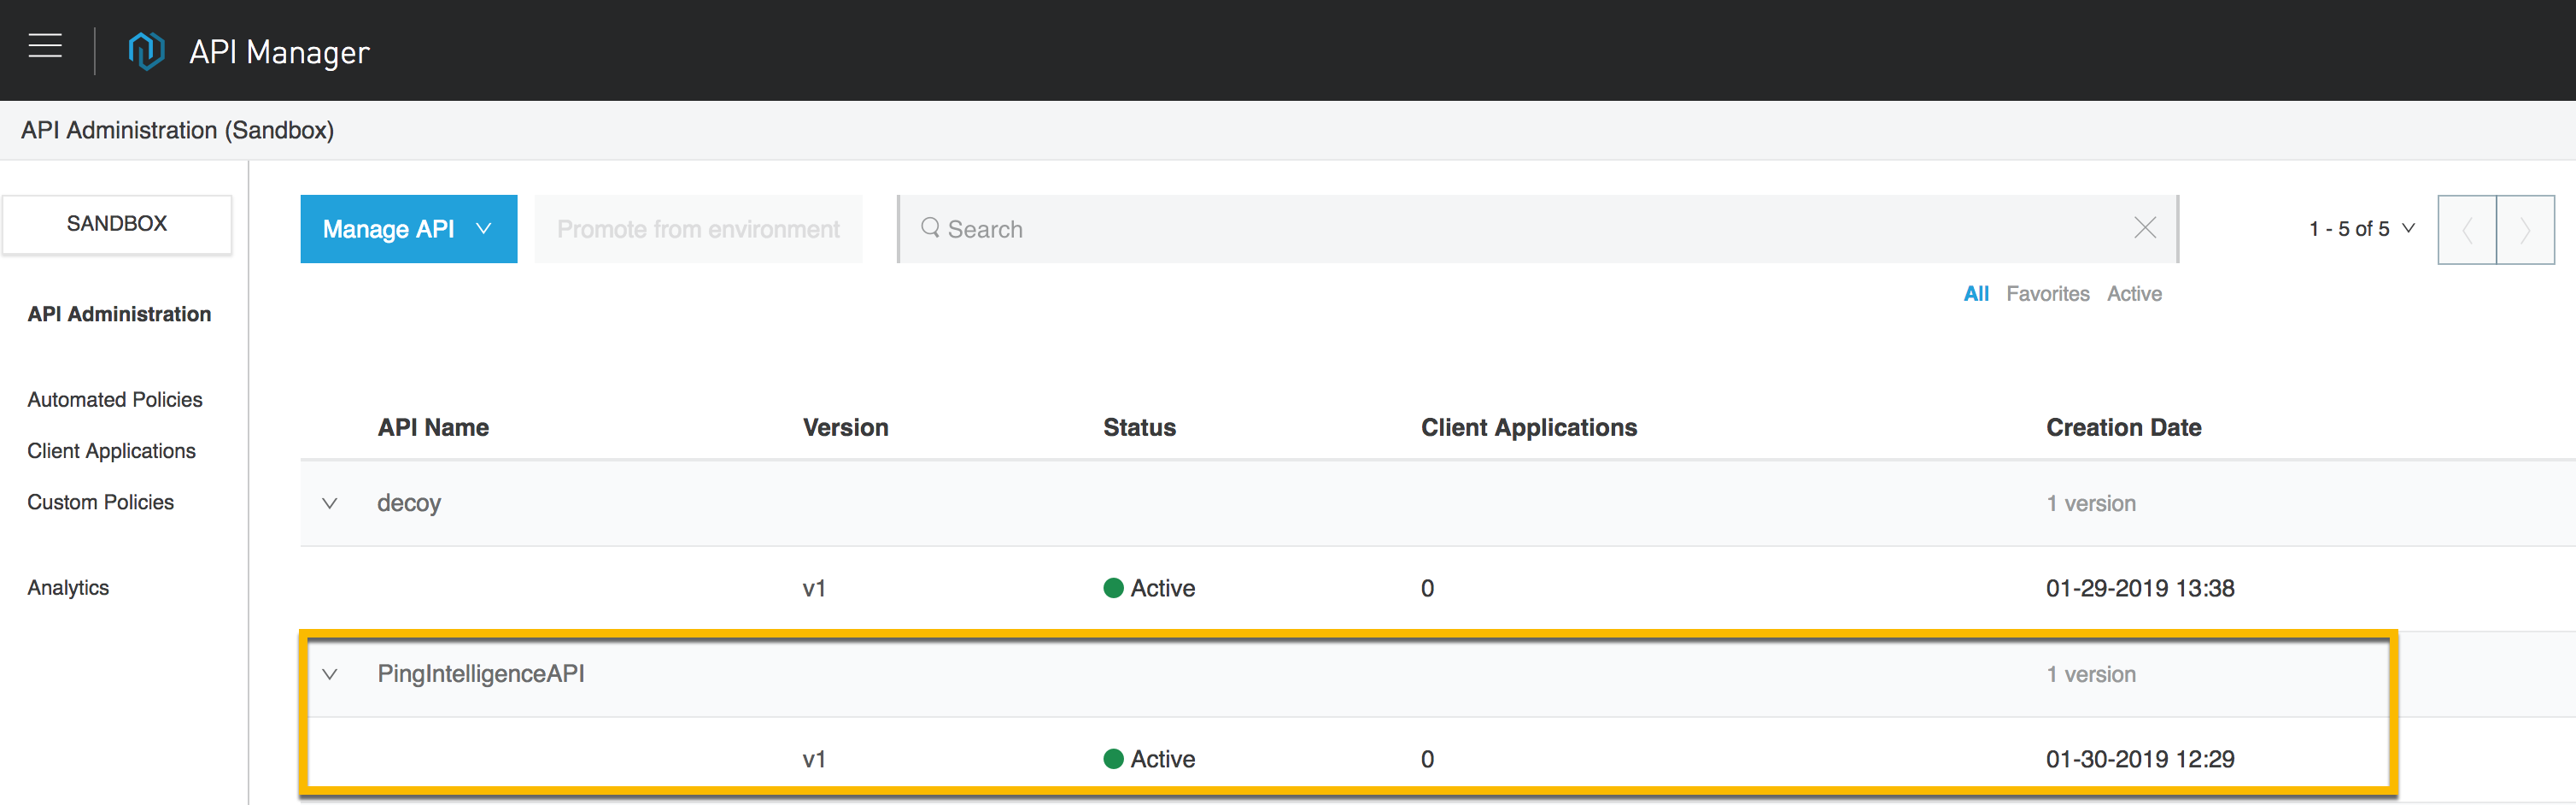Filter list by Favorites

click(x=2047, y=294)
